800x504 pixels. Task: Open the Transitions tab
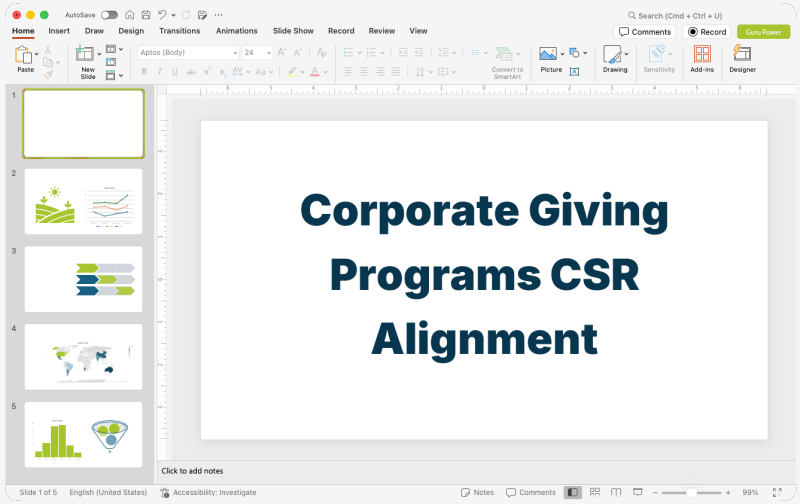[180, 31]
